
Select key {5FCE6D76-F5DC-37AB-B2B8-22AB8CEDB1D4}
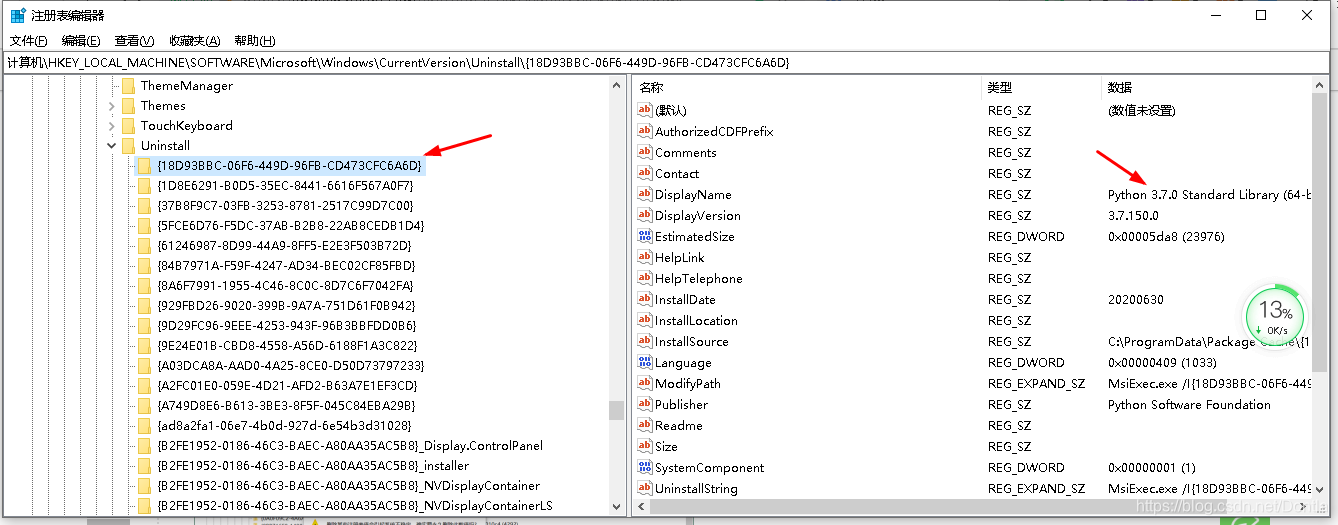290,225
